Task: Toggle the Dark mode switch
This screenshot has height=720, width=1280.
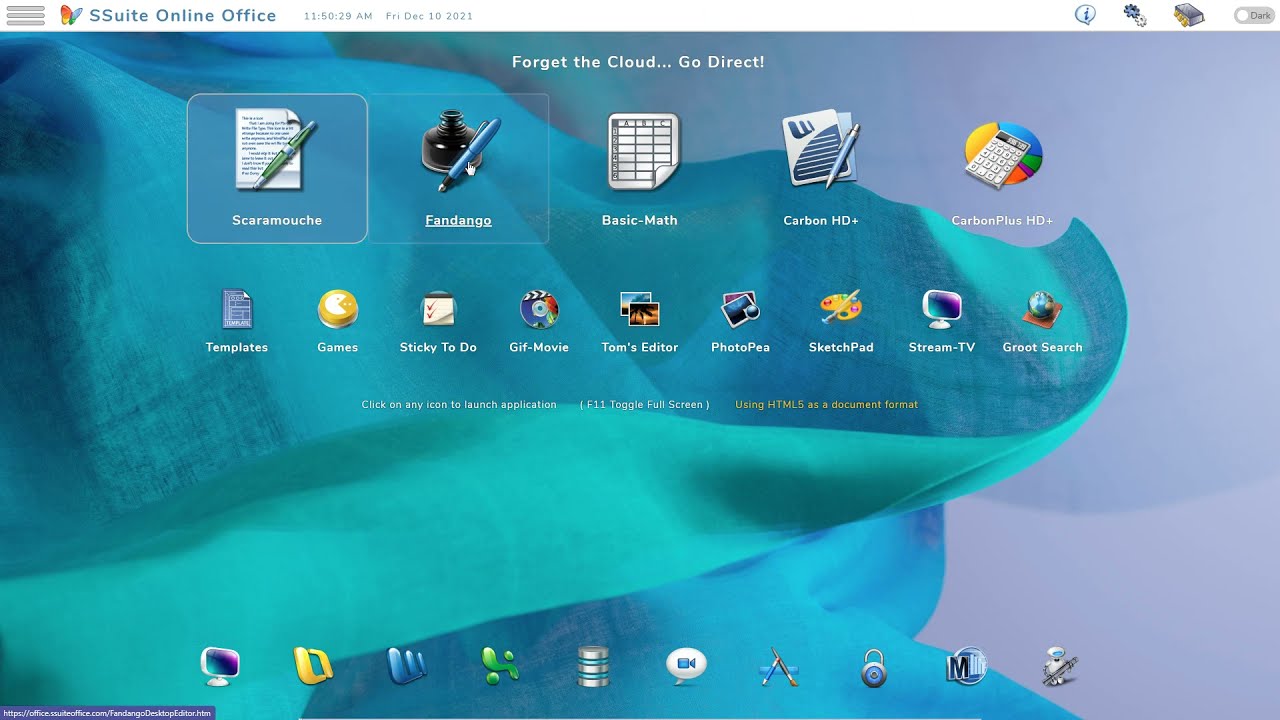Action: point(1254,16)
